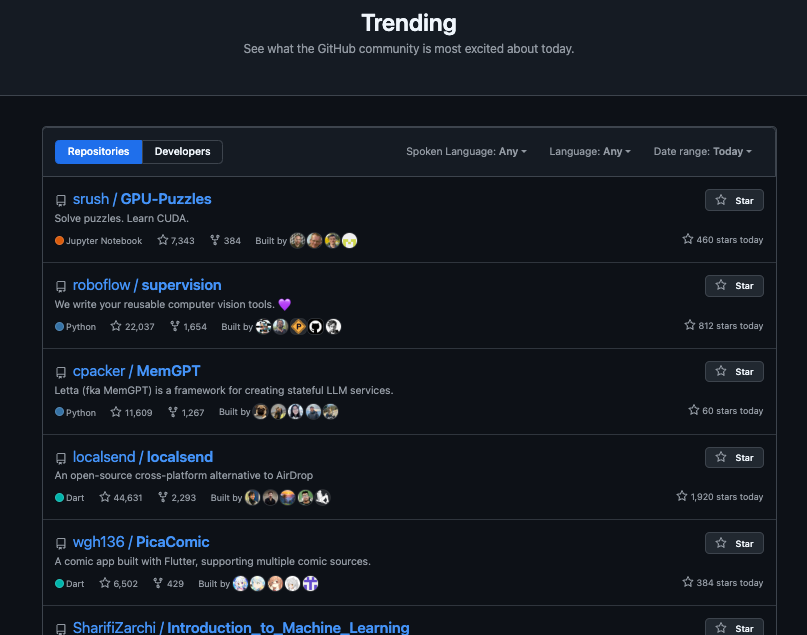View localsend stargazers count 44,631
This screenshot has height=635, width=807.
(x=121, y=497)
